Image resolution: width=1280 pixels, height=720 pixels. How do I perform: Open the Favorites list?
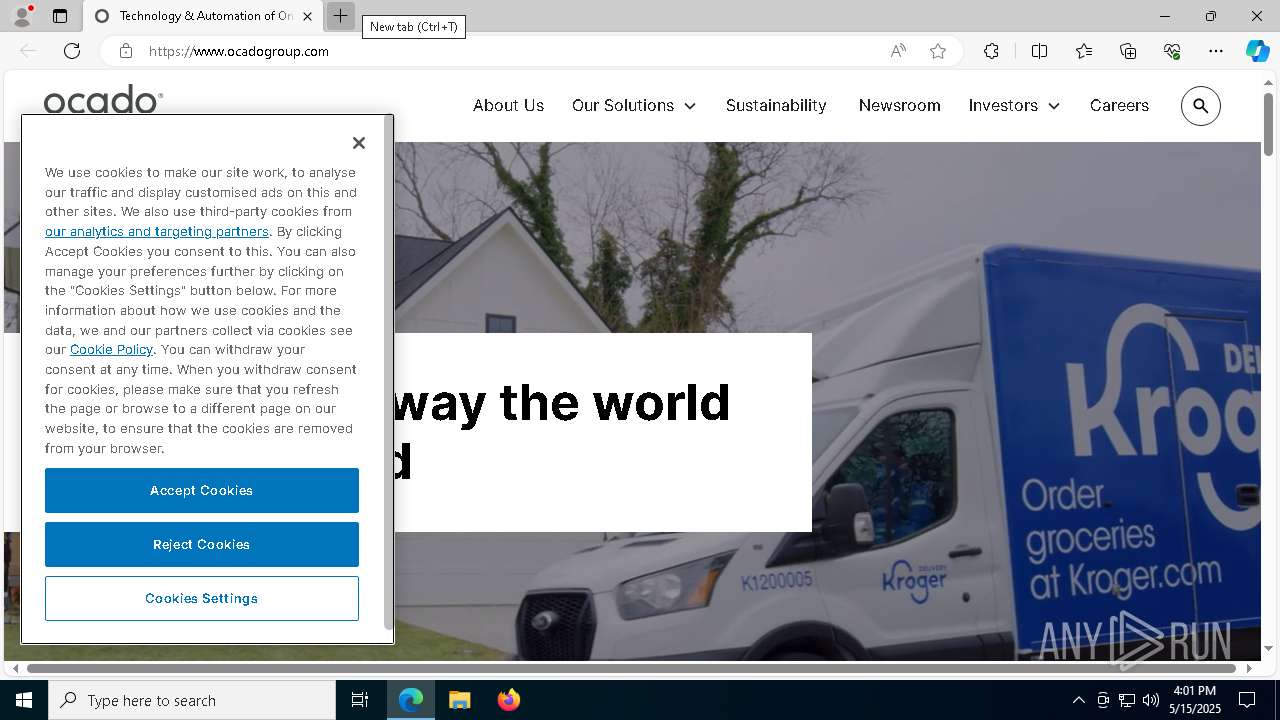pyautogui.click(x=1084, y=51)
